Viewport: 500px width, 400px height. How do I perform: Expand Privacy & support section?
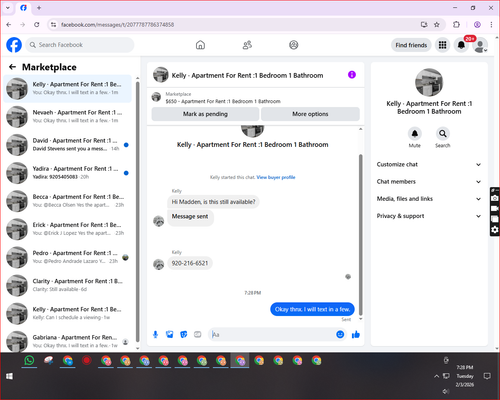click(429, 216)
